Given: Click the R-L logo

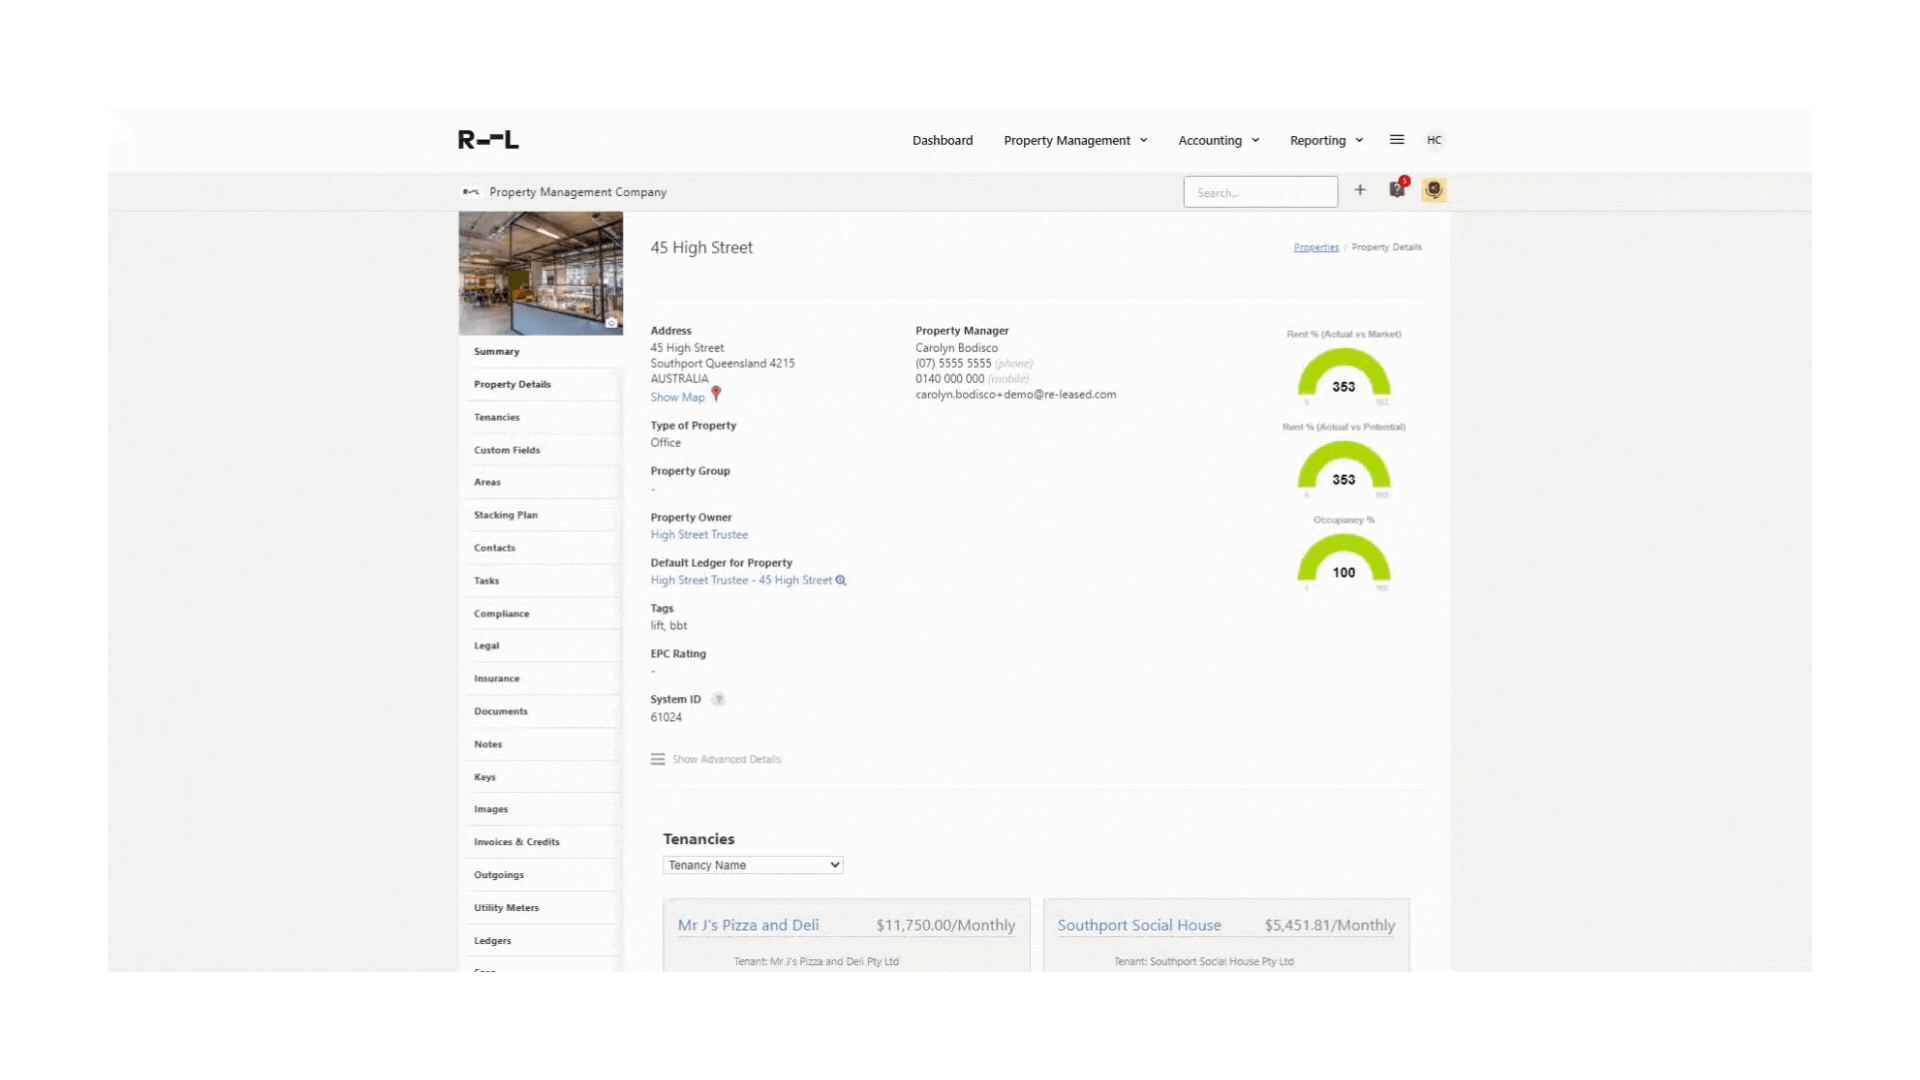Looking at the screenshot, I should (x=488, y=140).
